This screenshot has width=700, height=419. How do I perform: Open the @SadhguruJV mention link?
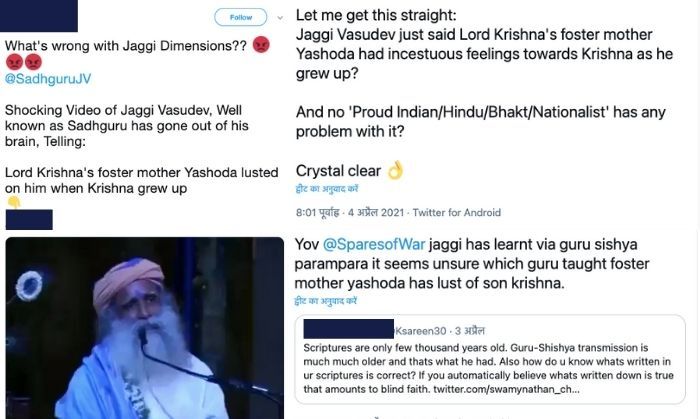tap(48, 79)
